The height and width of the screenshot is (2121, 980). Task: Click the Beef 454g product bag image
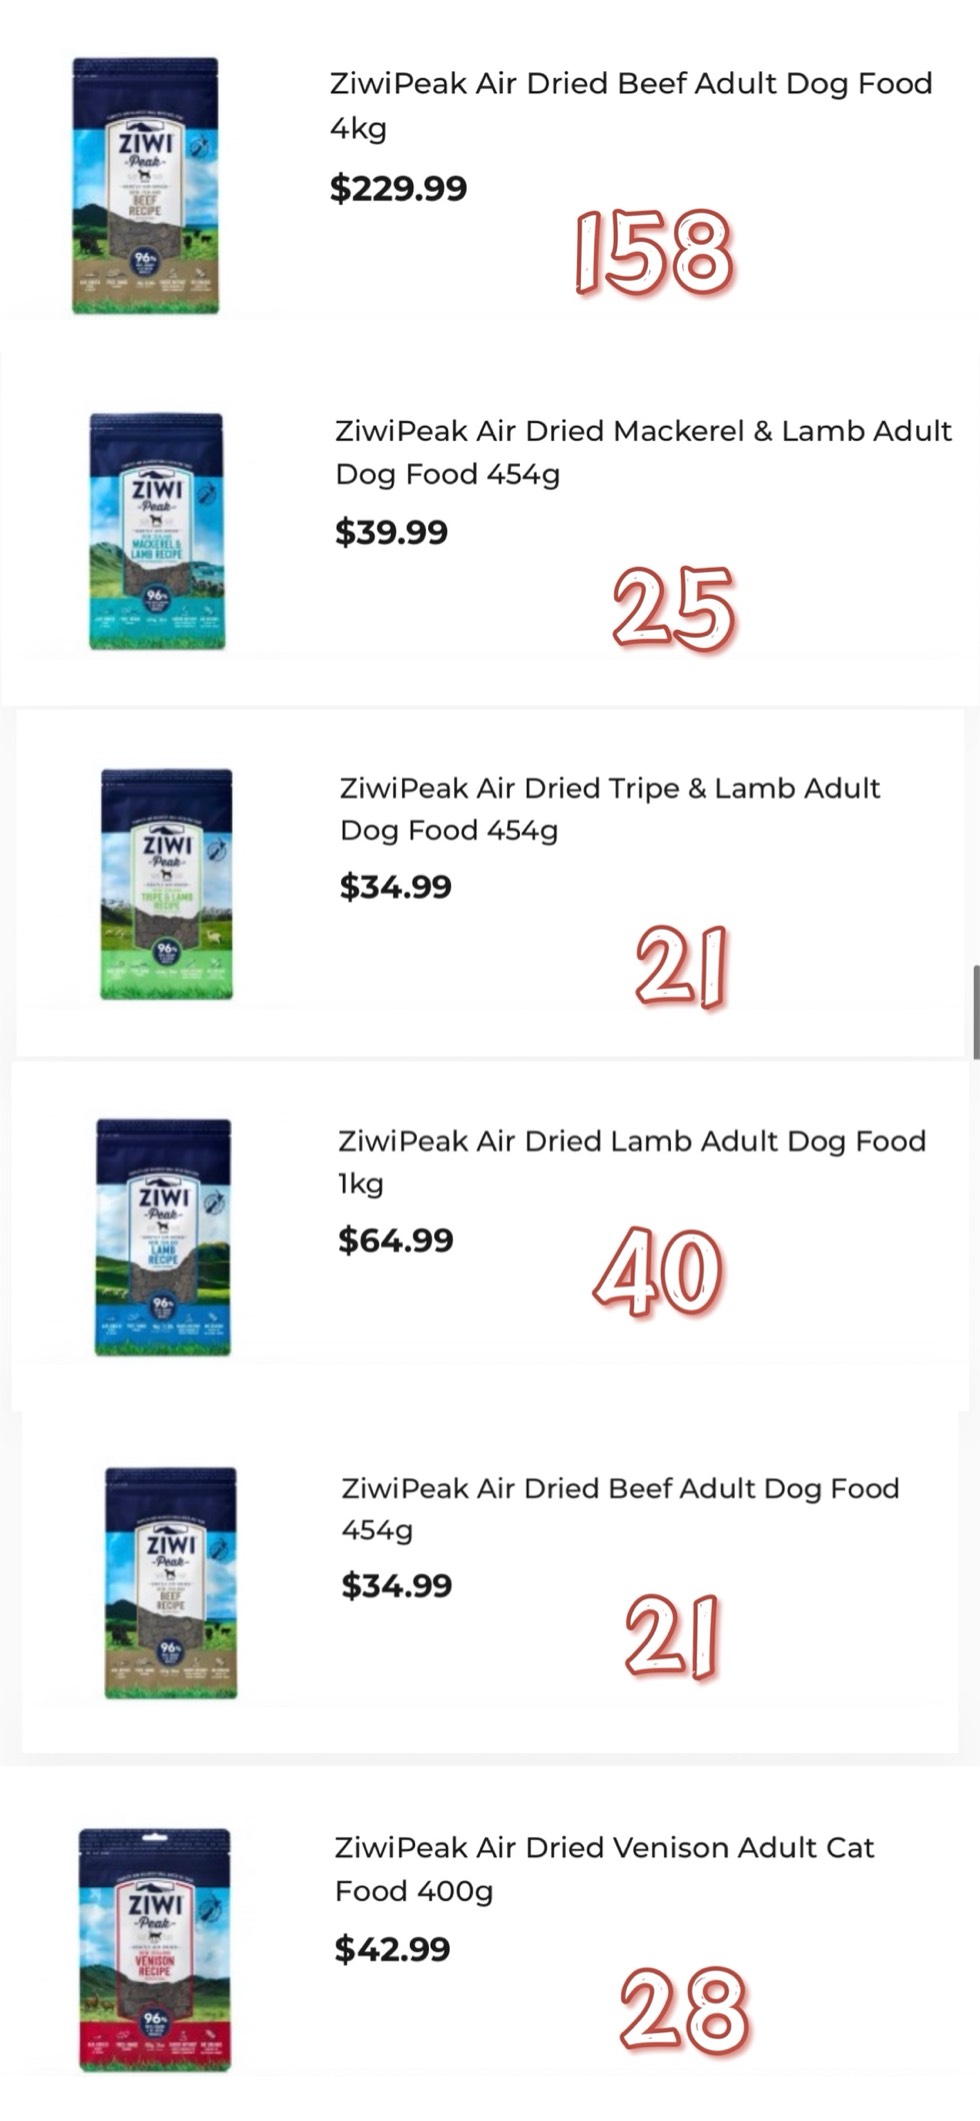171,1583
